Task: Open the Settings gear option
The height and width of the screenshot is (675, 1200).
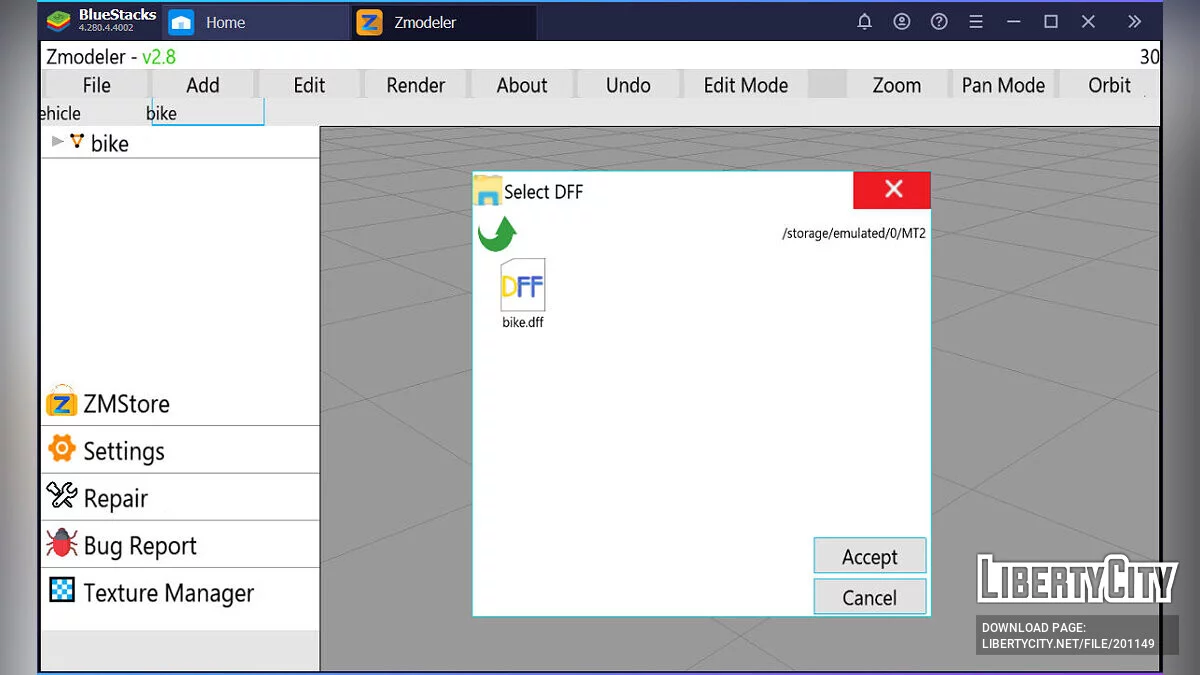Action: tap(62, 449)
